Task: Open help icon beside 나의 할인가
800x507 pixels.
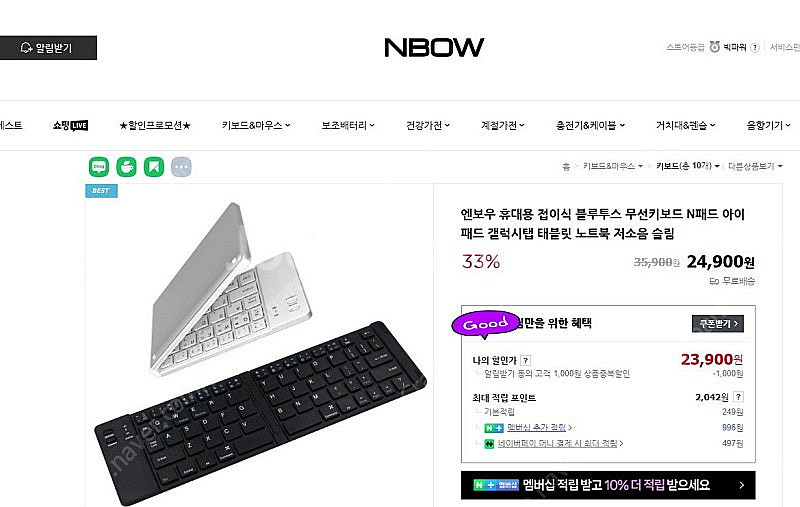Action: tap(526, 360)
